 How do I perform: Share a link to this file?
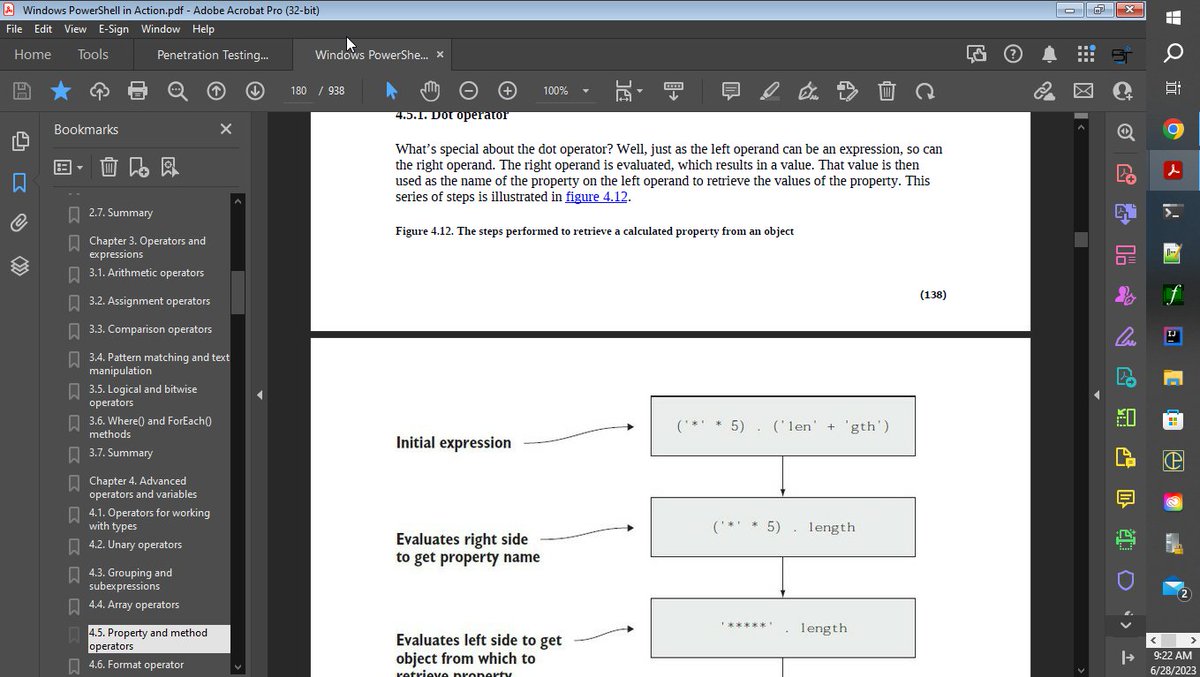point(1044,91)
